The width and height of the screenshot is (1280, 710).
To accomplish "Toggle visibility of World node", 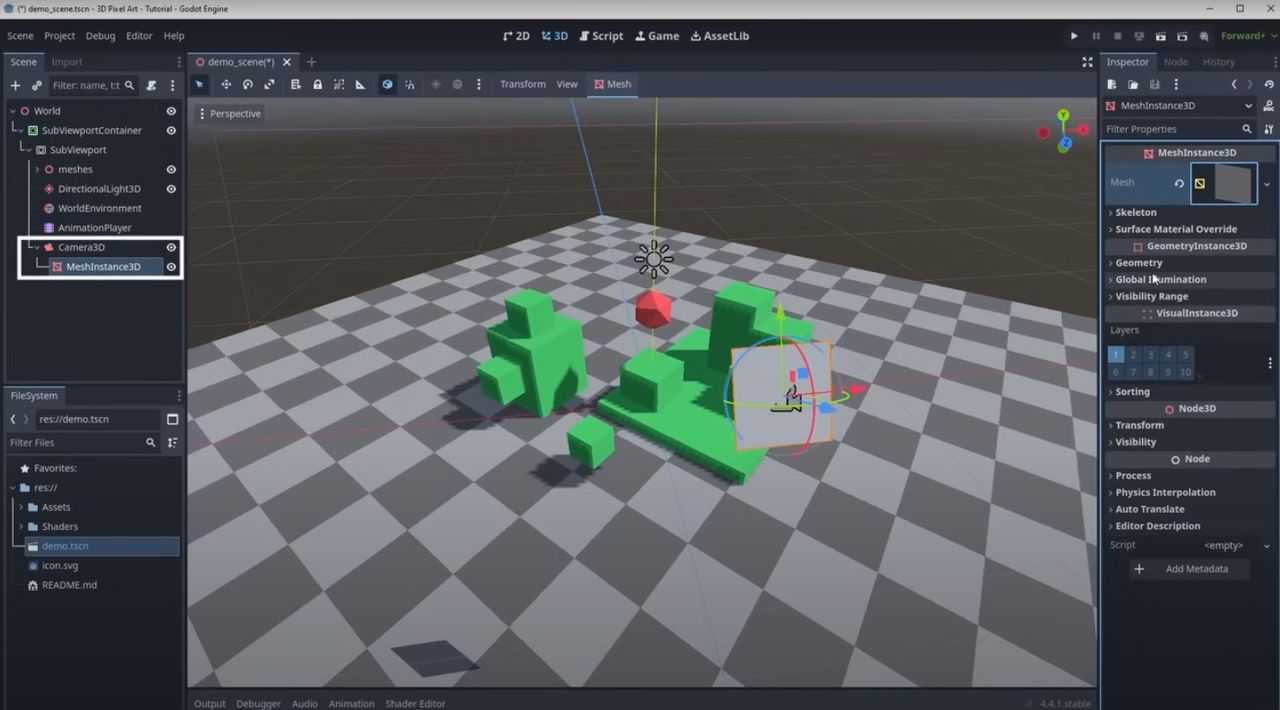I will click(171, 111).
